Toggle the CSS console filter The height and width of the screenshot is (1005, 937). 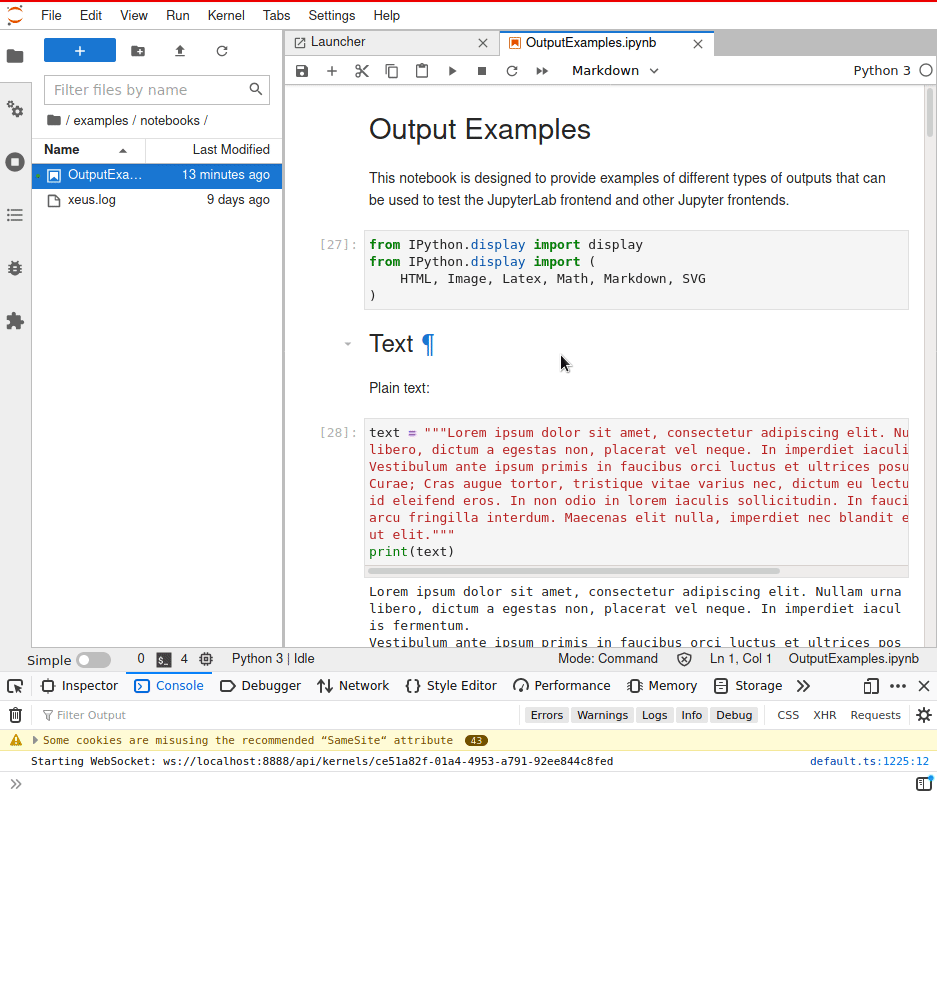788,715
